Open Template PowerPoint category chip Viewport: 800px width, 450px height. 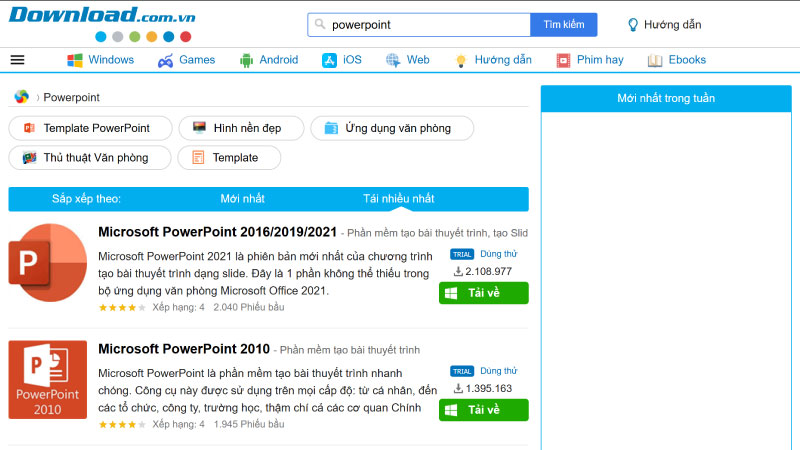click(x=90, y=128)
